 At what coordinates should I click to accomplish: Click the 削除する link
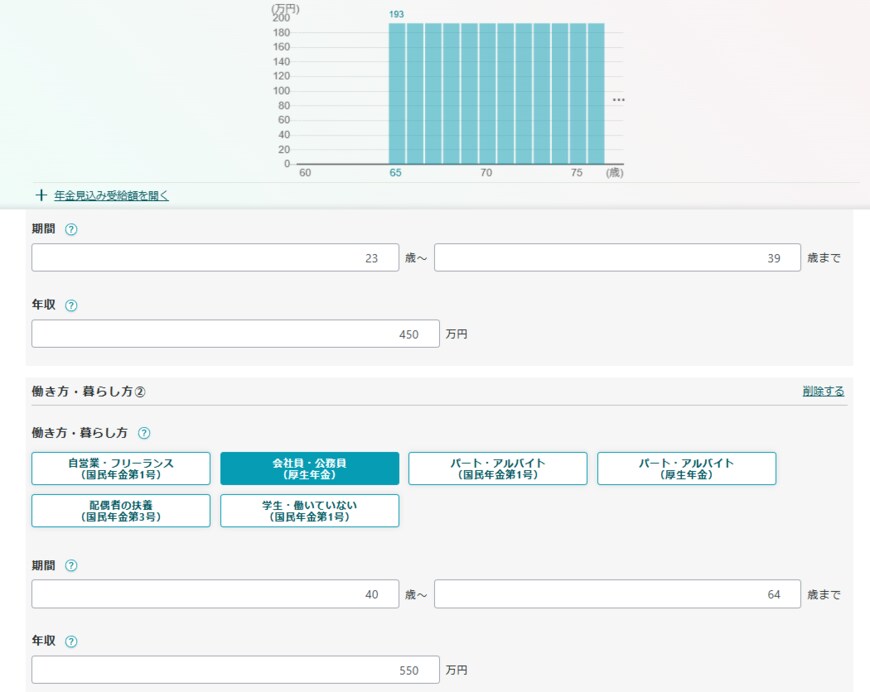(823, 391)
